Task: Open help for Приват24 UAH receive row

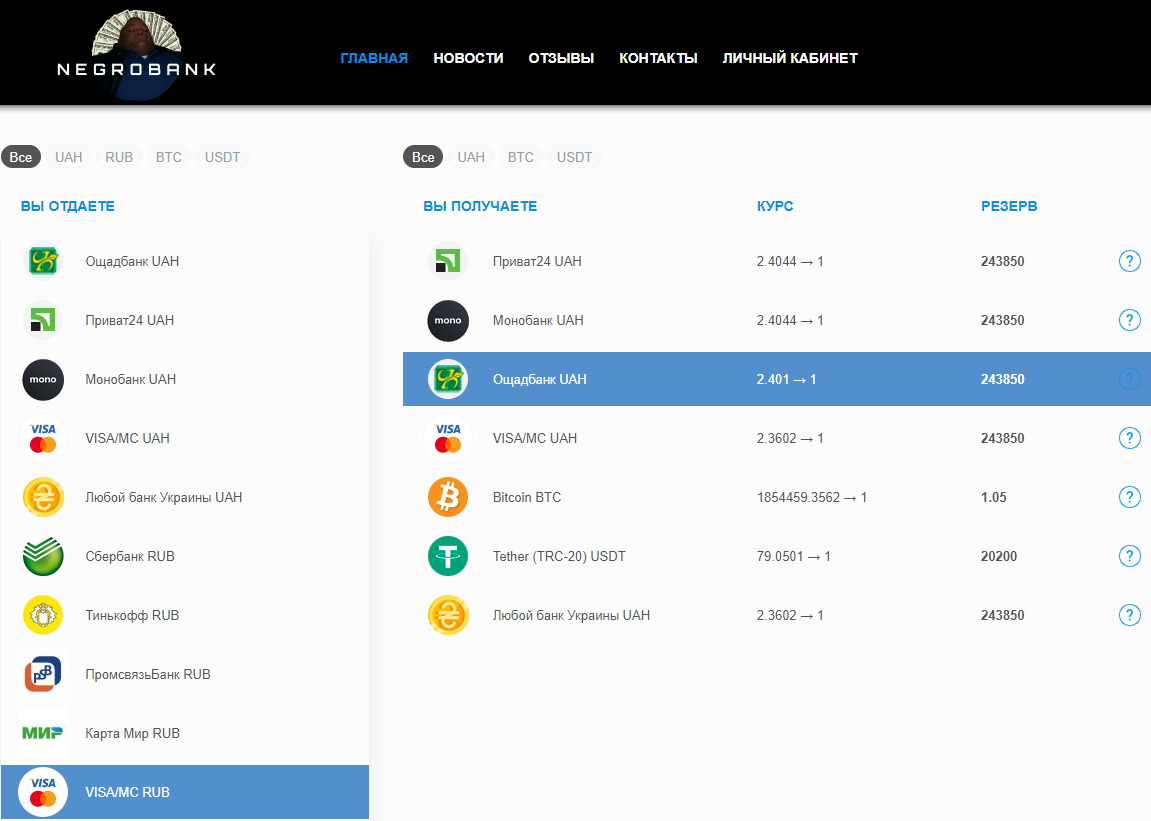Action: coord(1130,261)
